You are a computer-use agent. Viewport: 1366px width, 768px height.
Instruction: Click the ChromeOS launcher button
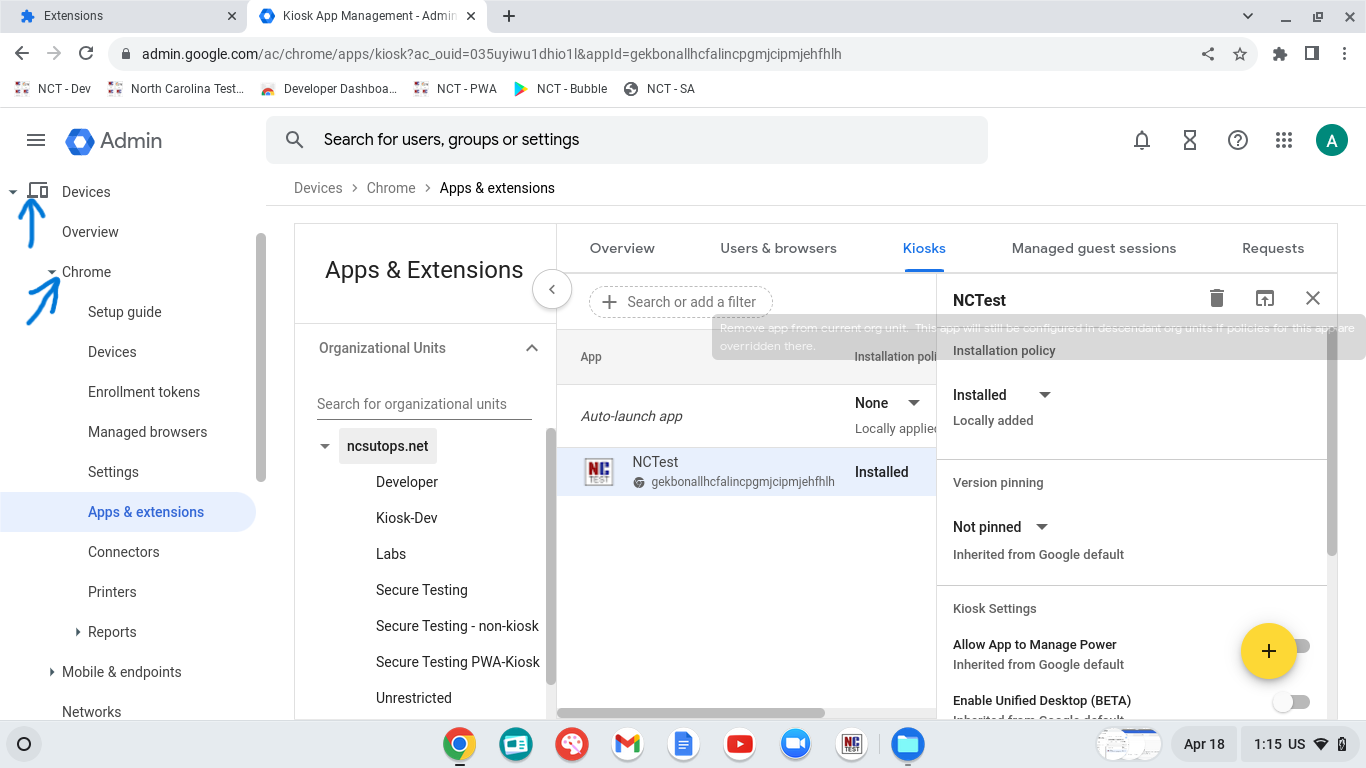(x=25, y=744)
